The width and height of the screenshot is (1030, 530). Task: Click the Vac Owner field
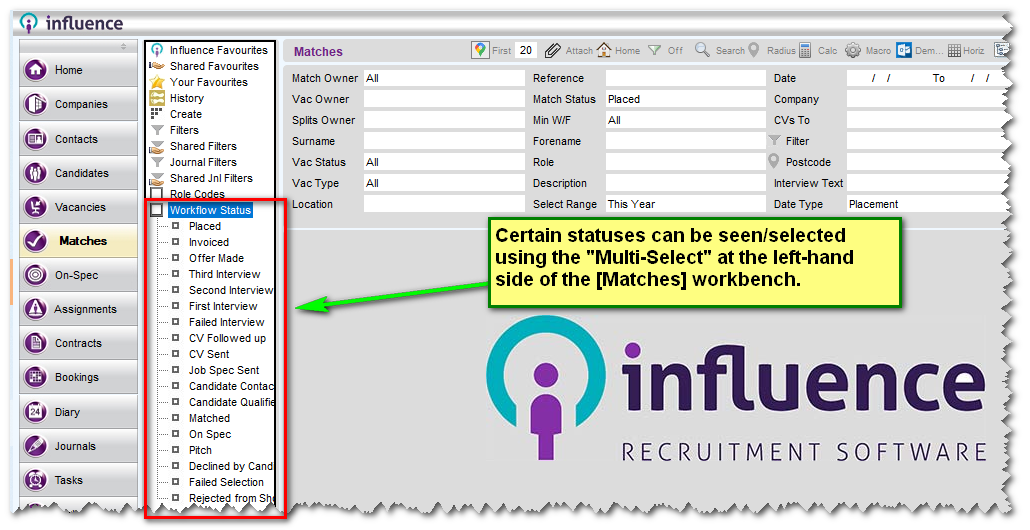click(x=444, y=99)
